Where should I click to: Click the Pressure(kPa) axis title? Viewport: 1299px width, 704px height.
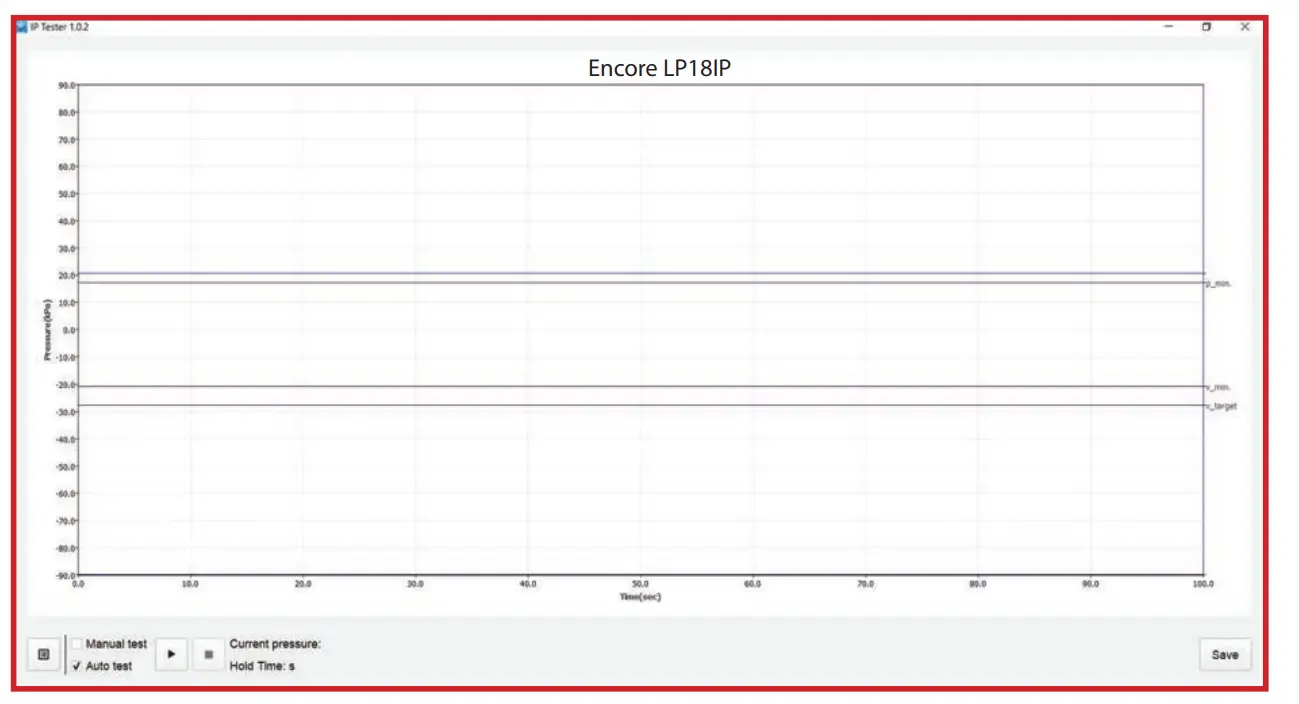[47, 329]
